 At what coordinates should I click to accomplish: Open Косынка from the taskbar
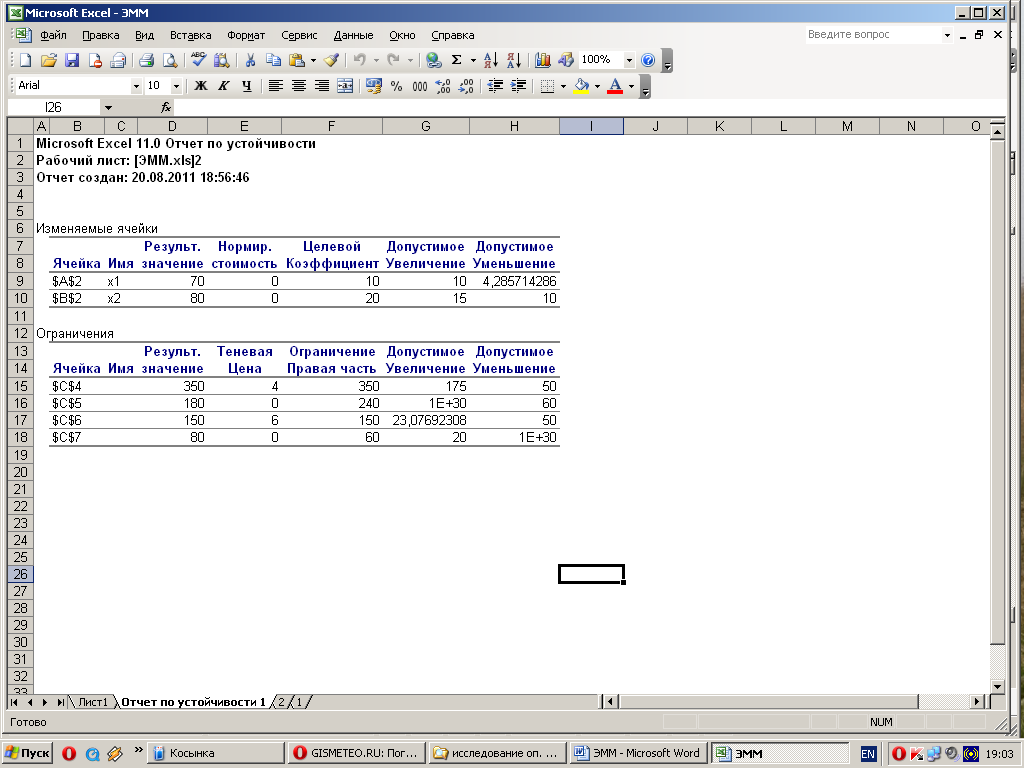[216, 753]
